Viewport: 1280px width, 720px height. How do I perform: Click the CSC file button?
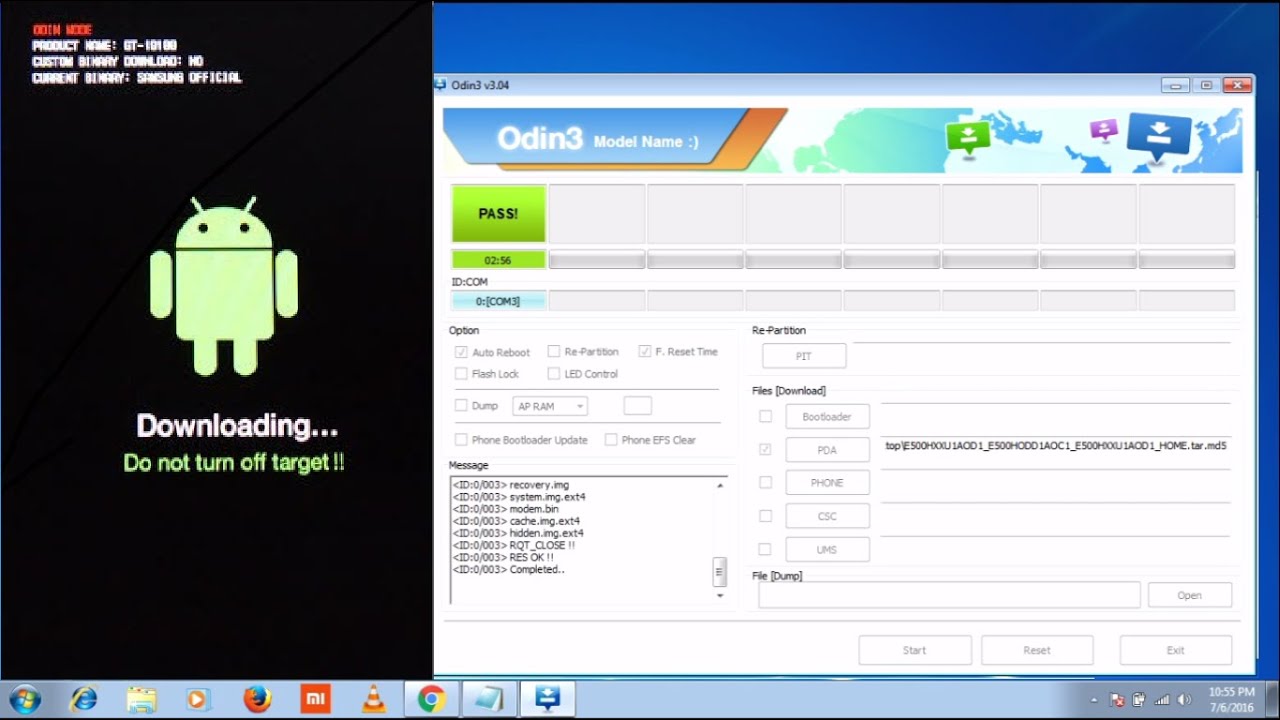pyautogui.click(x=827, y=516)
